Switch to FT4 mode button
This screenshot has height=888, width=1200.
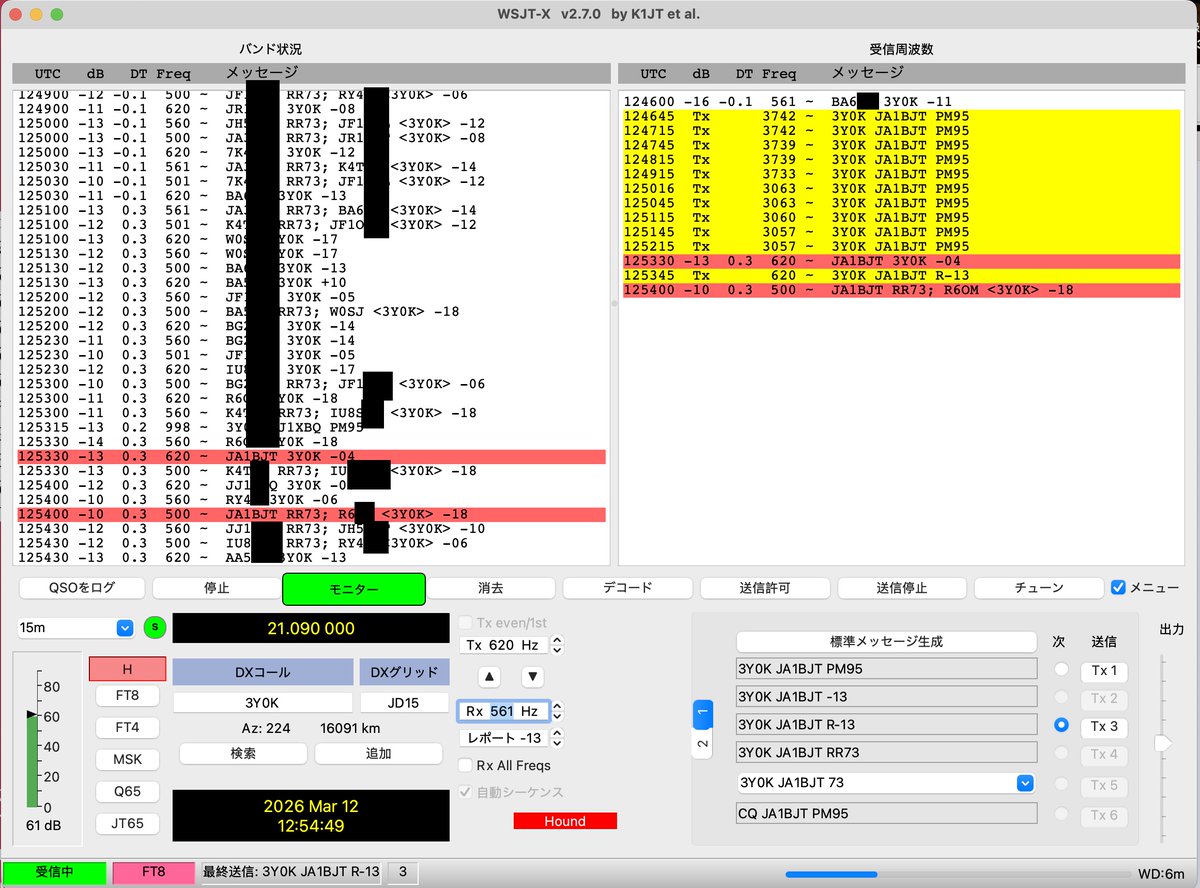pyautogui.click(x=127, y=727)
